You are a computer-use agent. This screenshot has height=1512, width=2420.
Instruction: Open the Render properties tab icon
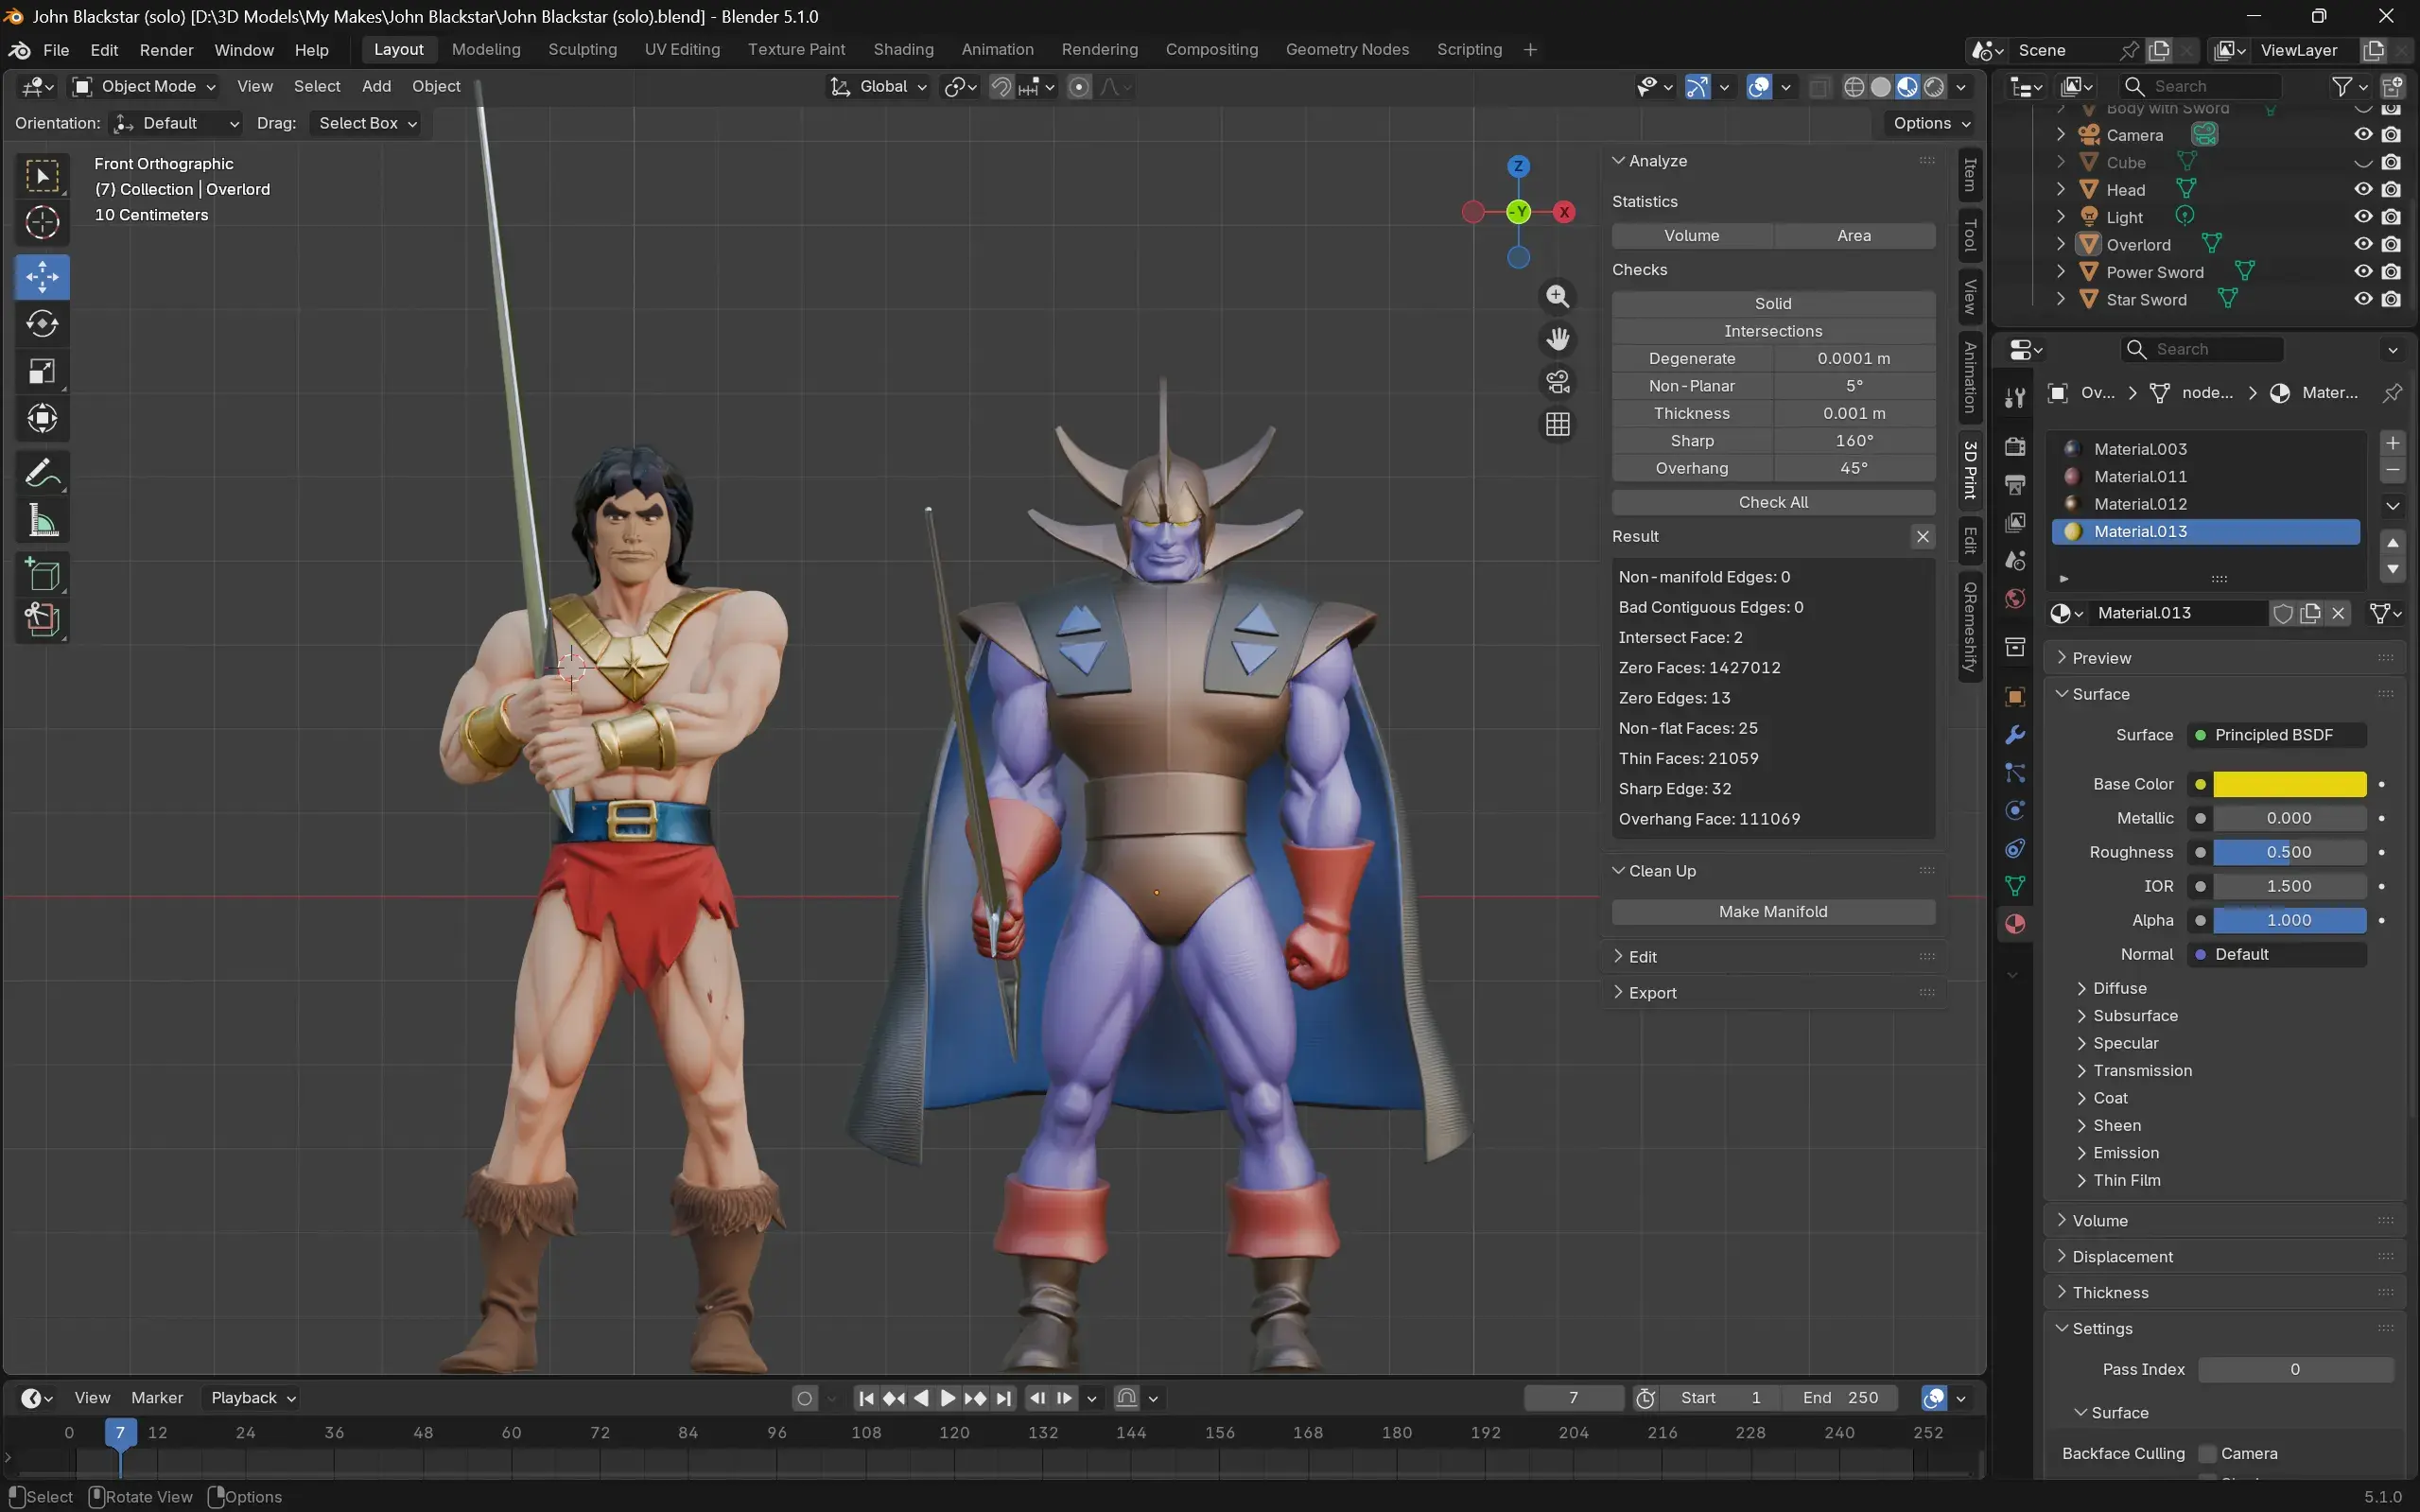point(2015,446)
